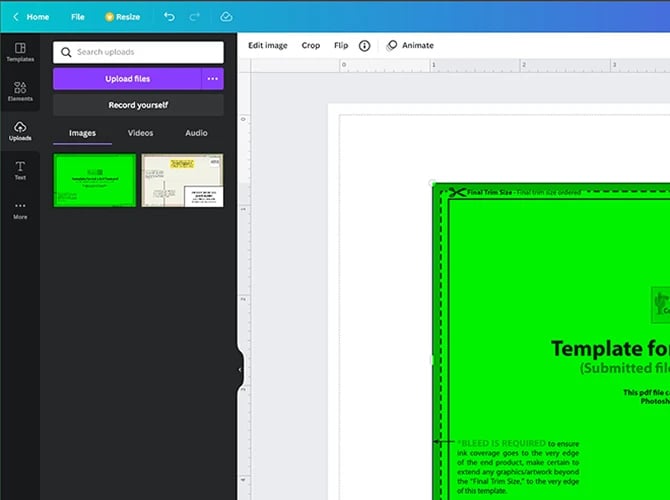
Task: Click the cloud save status icon
Action: (226, 17)
